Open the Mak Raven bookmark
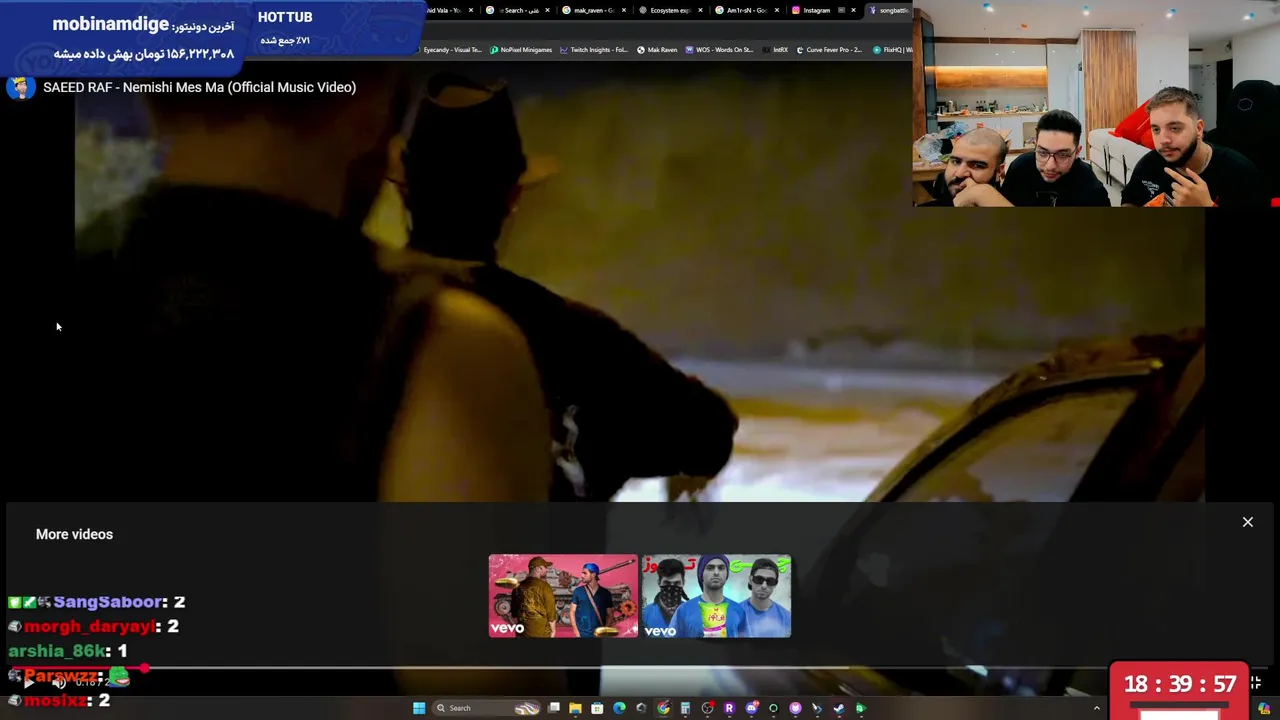The width and height of the screenshot is (1280, 720). 657,50
